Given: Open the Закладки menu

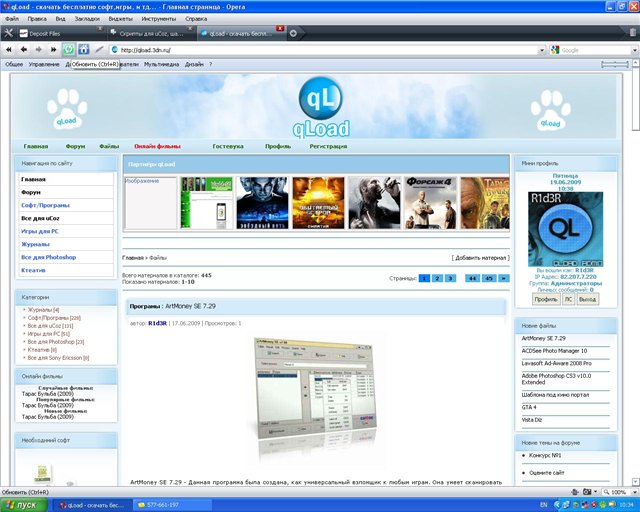Looking at the screenshot, I should [87, 19].
